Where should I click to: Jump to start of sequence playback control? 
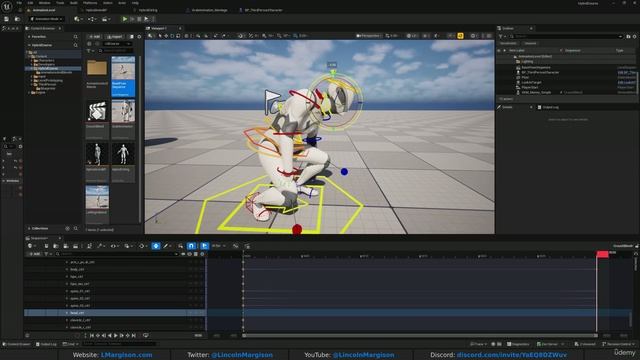pos(92,336)
